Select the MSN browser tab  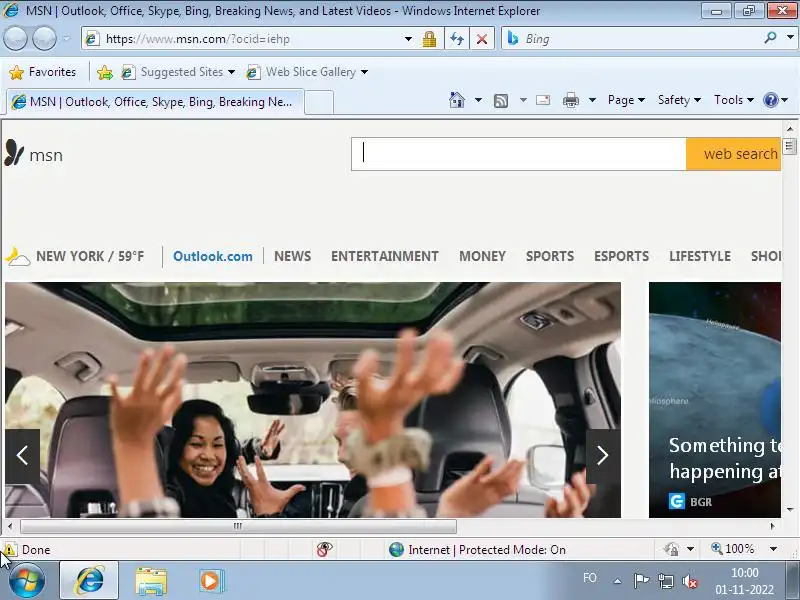pos(155,102)
